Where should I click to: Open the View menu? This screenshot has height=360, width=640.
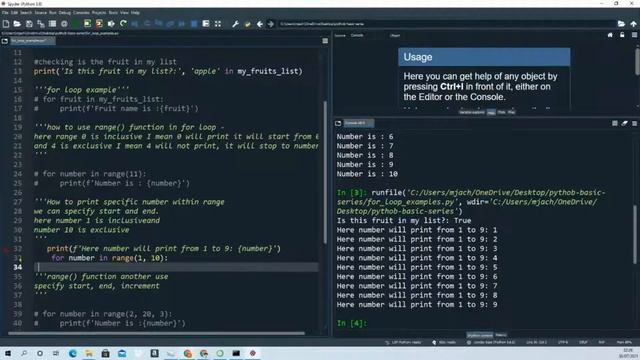coord(124,13)
